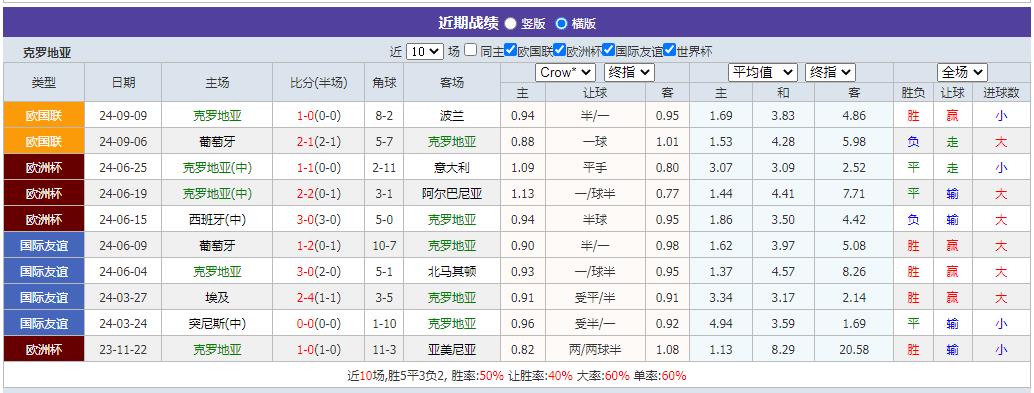The width and height of the screenshot is (1034, 393).
Task: Click away team 波兰
Action: [x=452, y=116]
